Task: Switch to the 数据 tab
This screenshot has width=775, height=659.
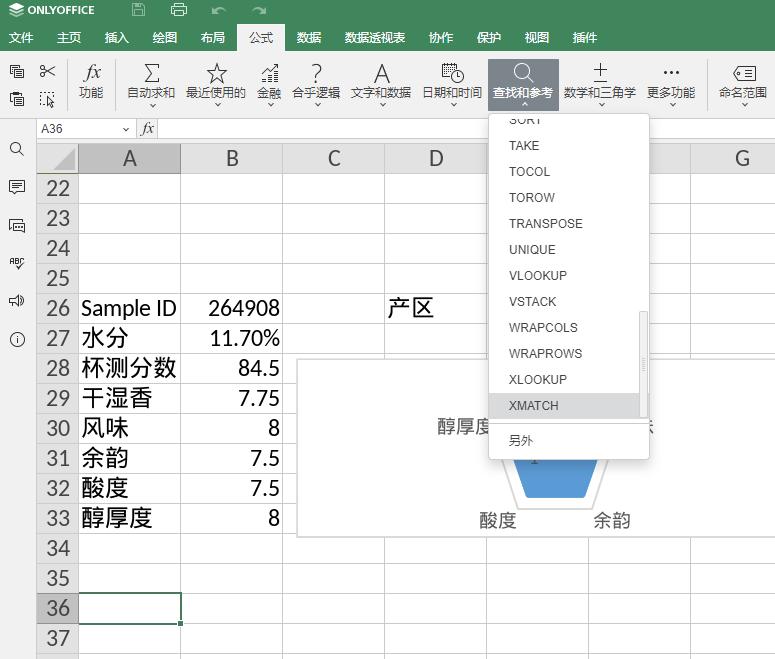Action: [309, 38]
